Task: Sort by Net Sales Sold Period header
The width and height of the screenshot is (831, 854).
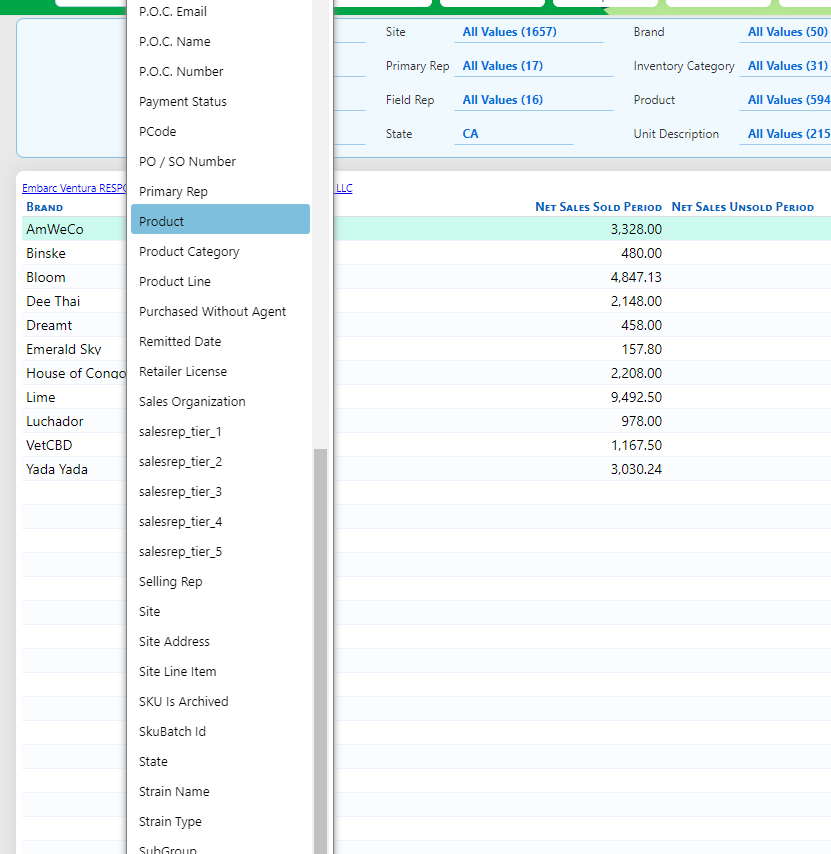Action: point(598,207)
